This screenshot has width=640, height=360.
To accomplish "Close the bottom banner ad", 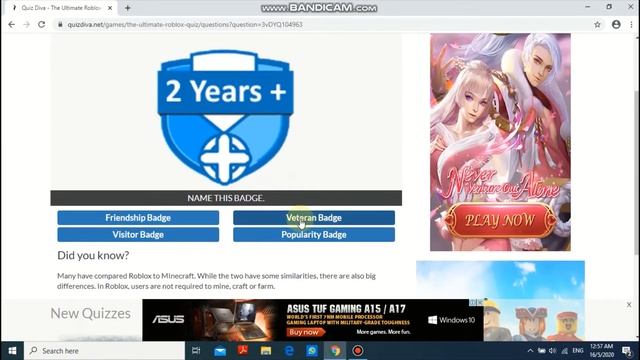I will [x=629, y=304].
